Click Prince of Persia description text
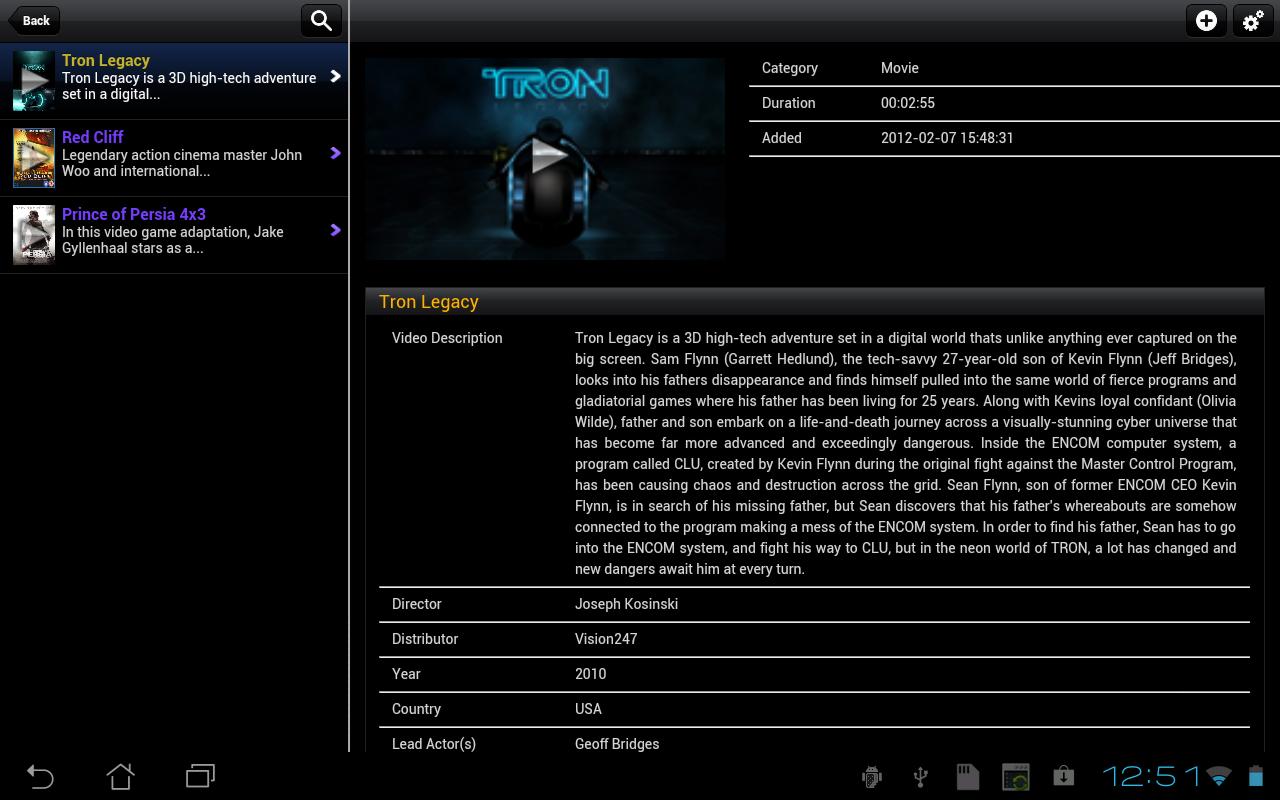1280x800 pixels. coord(173,240)
